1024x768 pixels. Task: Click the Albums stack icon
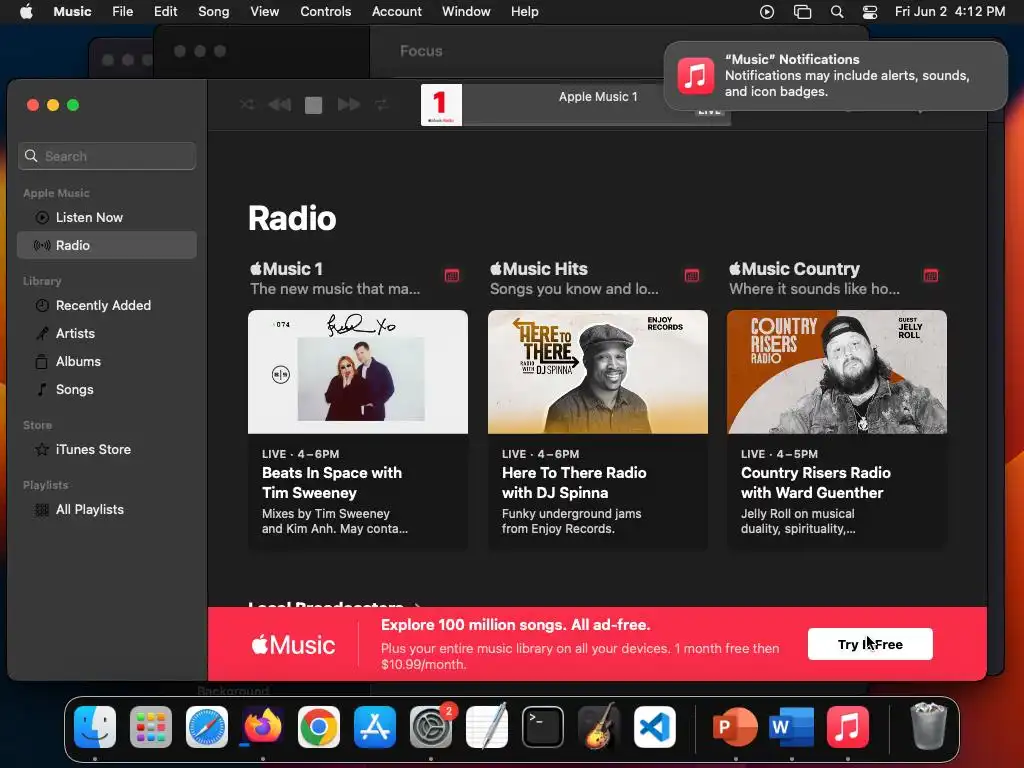[42, 362]
